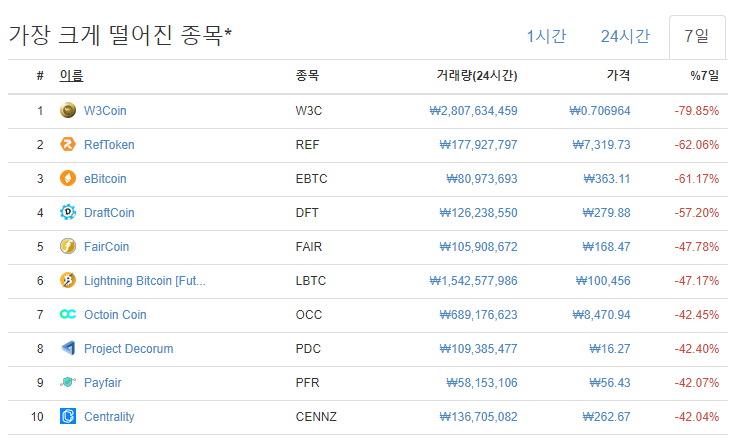Open the W3Coin name link

[105, 111]
